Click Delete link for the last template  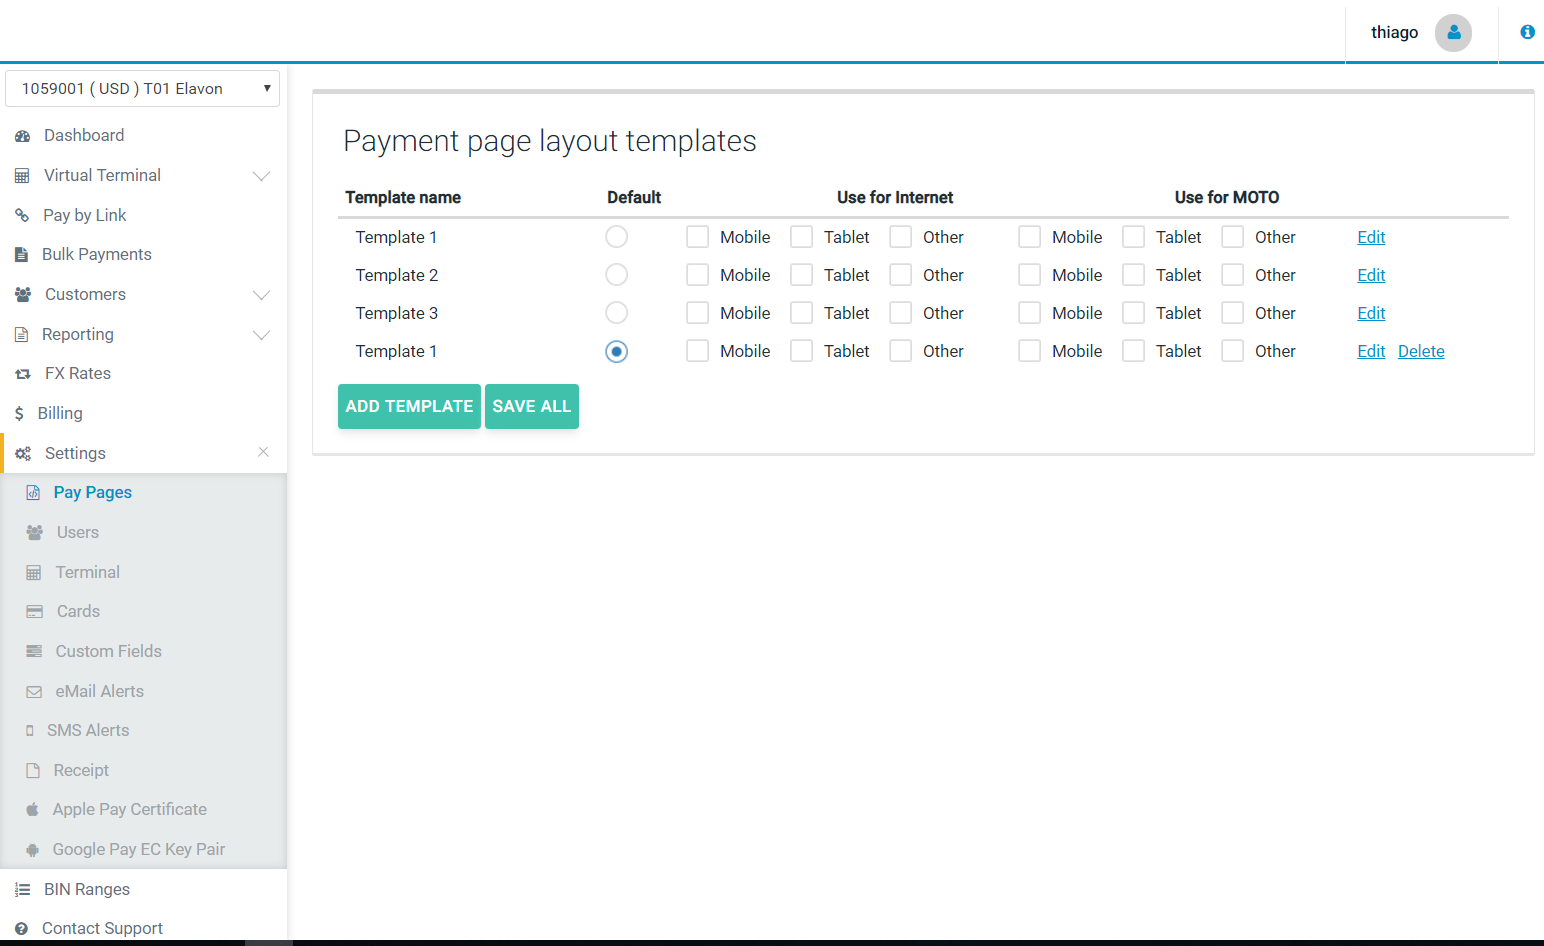click(1420, 351)
